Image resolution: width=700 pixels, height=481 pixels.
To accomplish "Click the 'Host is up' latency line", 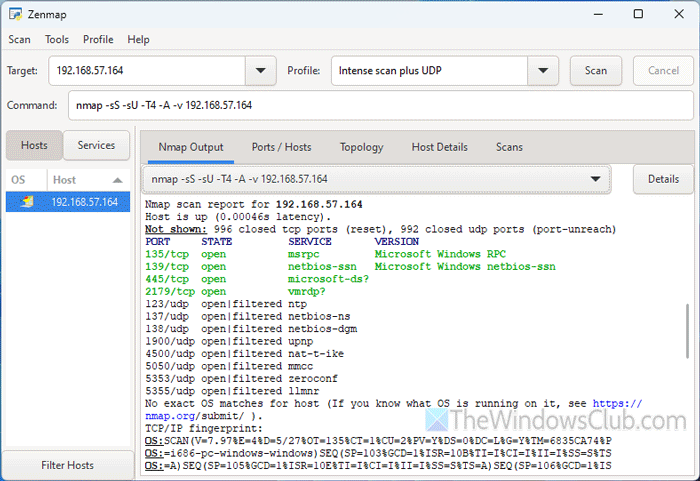I will pyautogui.click(x=238, y=217).
